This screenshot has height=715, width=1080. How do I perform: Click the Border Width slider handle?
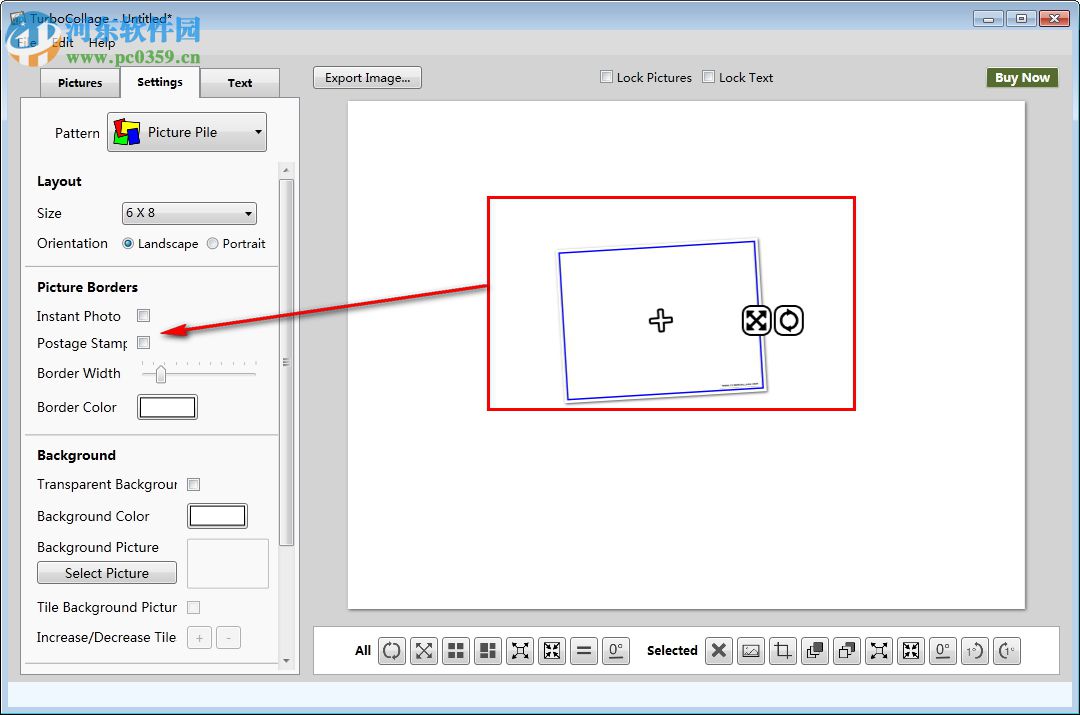[160, 374]
